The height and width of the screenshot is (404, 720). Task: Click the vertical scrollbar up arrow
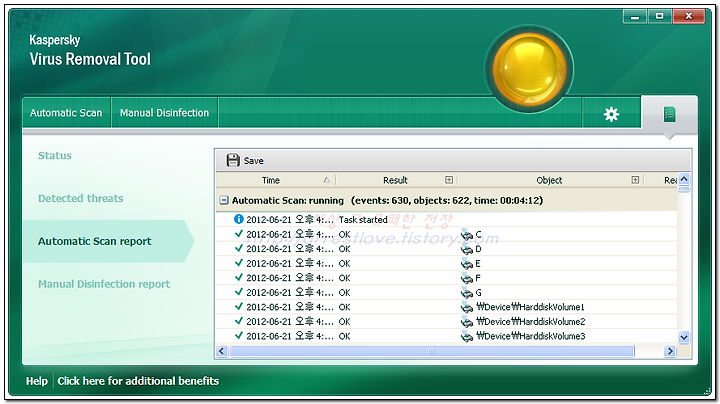(x=684, y=179)
